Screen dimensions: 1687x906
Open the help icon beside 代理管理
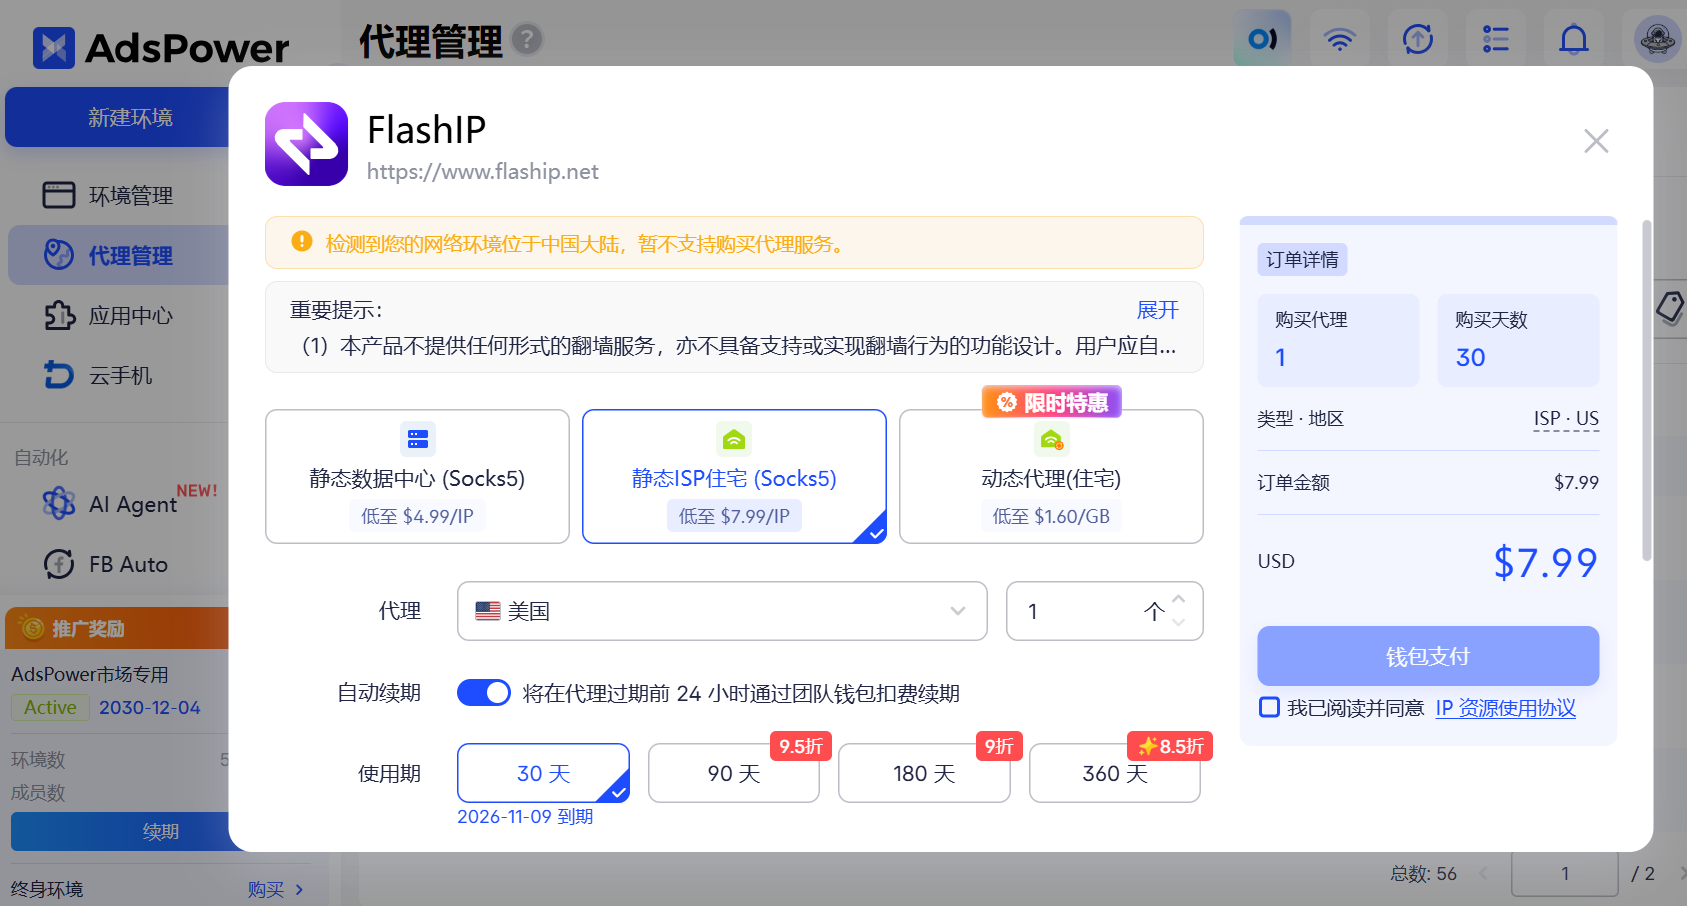[527, 40]
